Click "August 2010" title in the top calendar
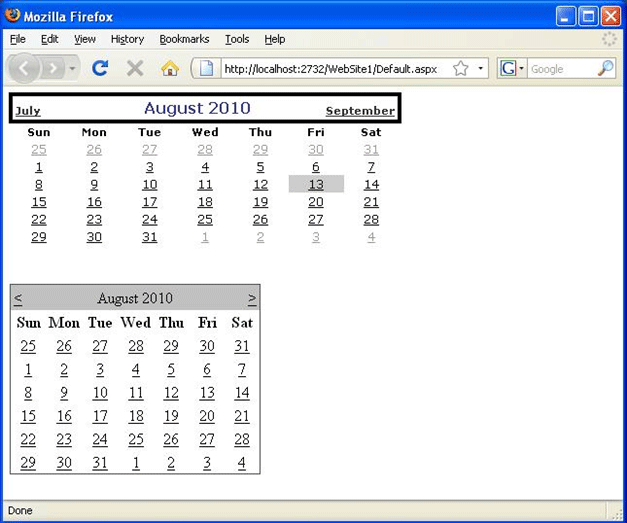627x523 pixels. [x=198, y=108]
